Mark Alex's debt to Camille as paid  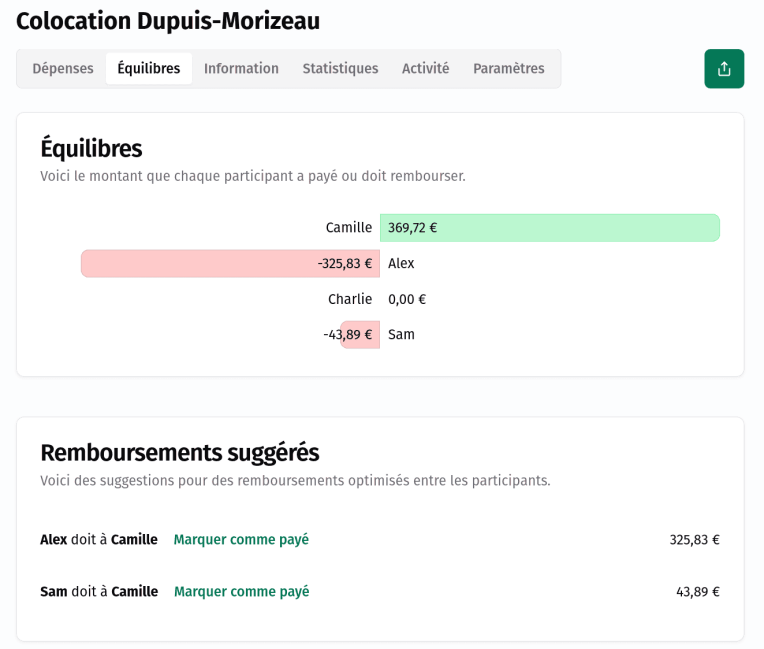click(241, 540)
